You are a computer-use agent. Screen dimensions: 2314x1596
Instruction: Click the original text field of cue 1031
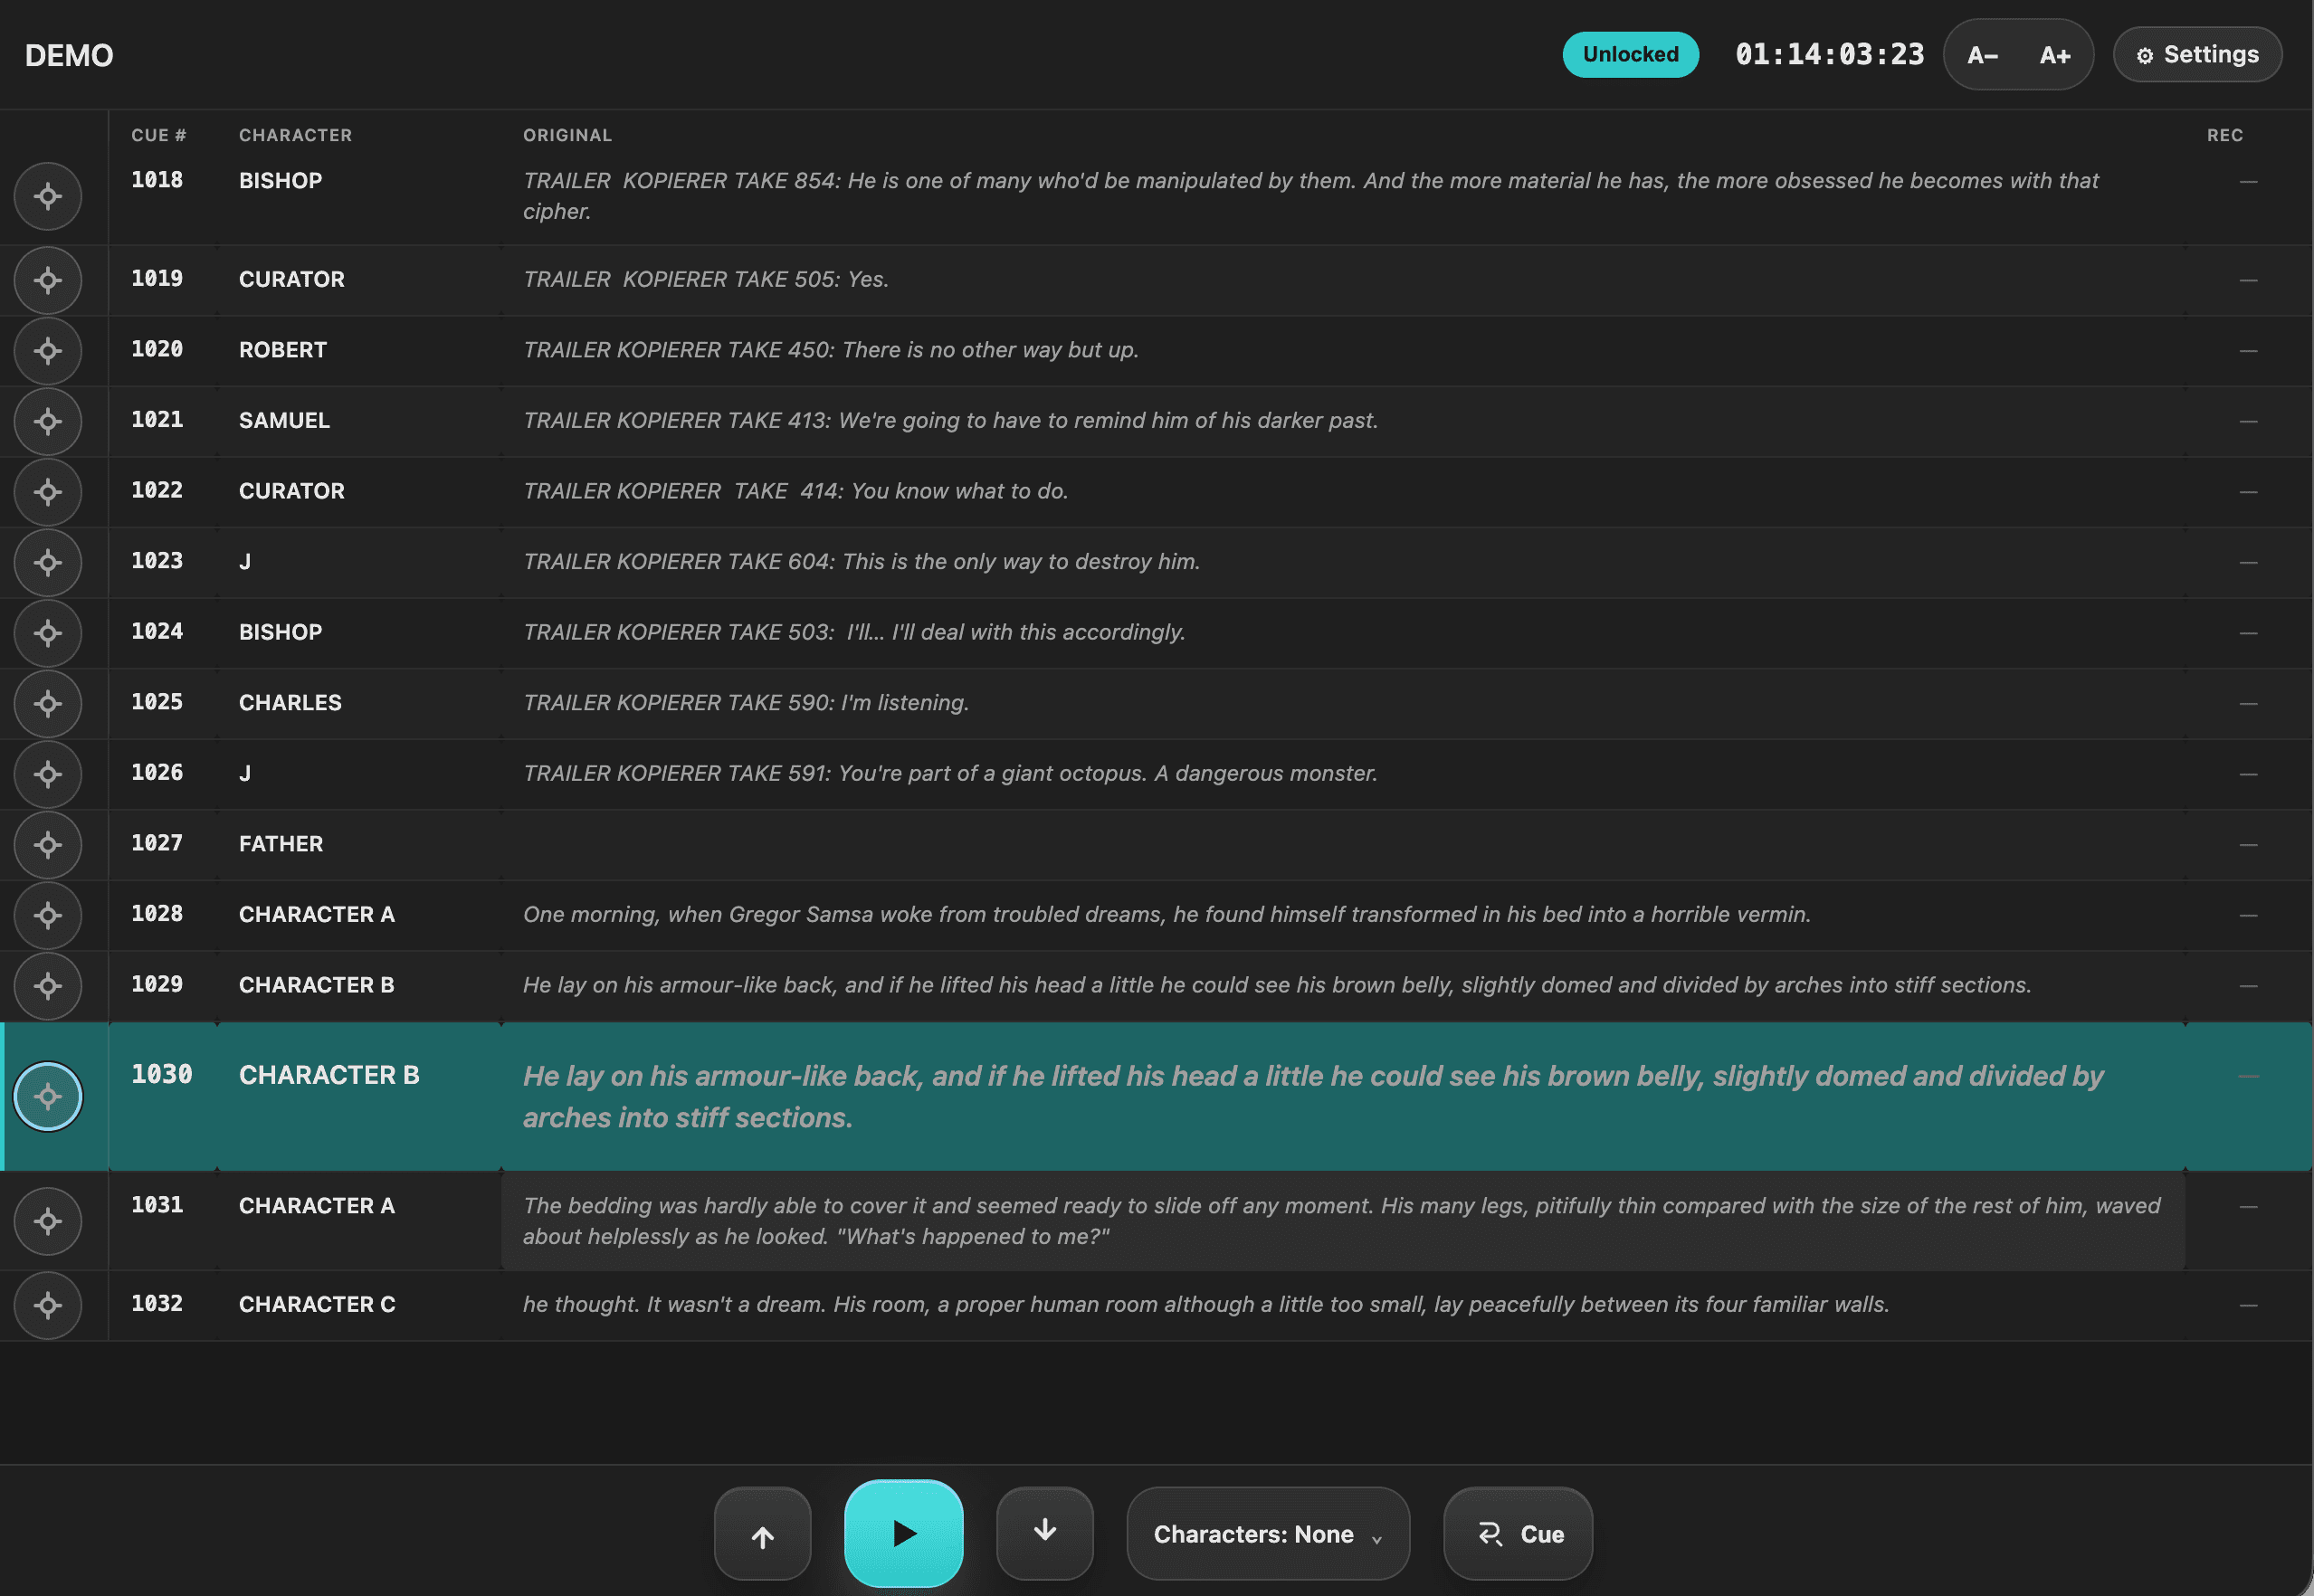tap(1342, 1221)
